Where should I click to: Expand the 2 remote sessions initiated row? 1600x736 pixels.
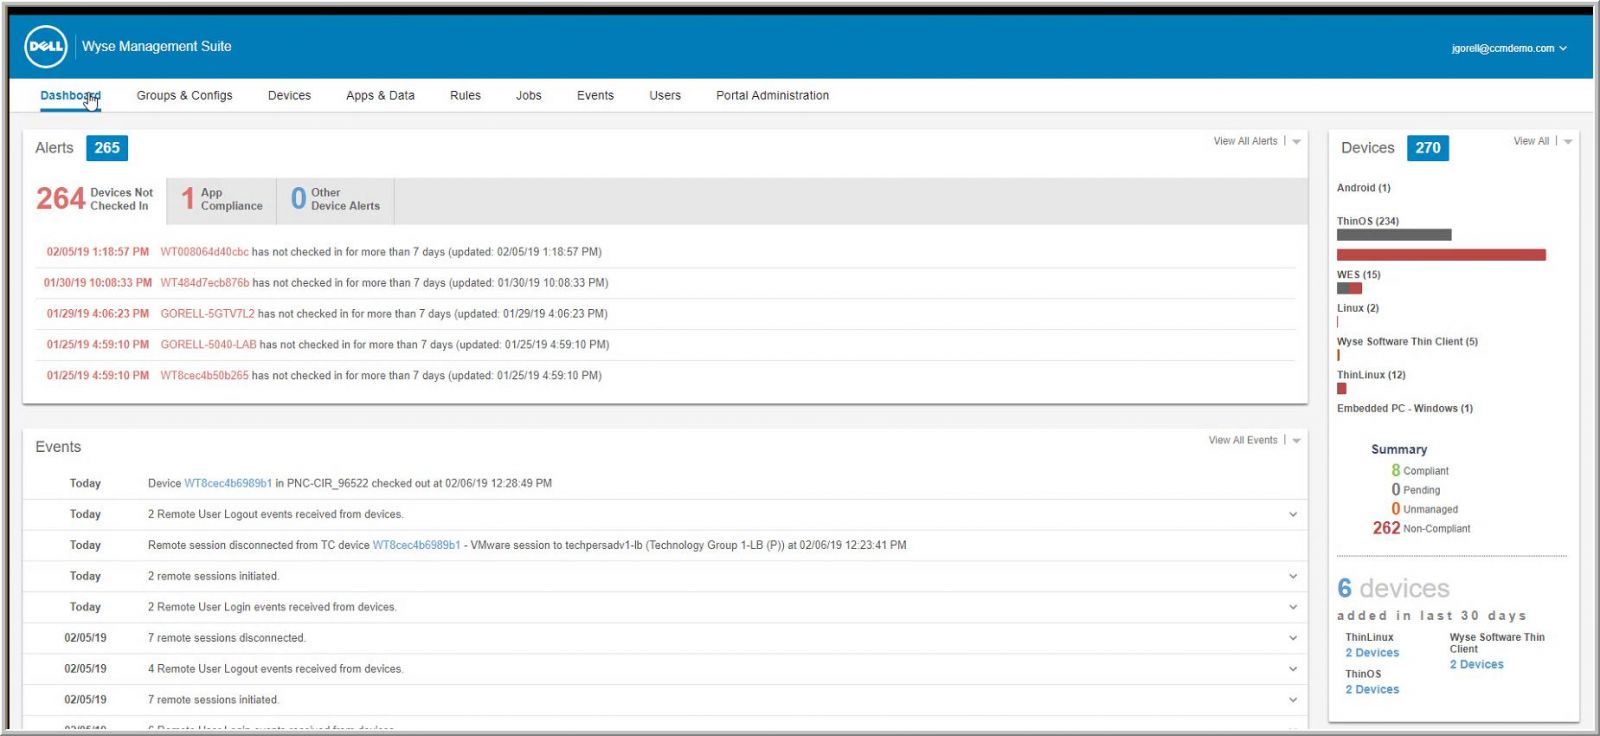point(1293,577)
